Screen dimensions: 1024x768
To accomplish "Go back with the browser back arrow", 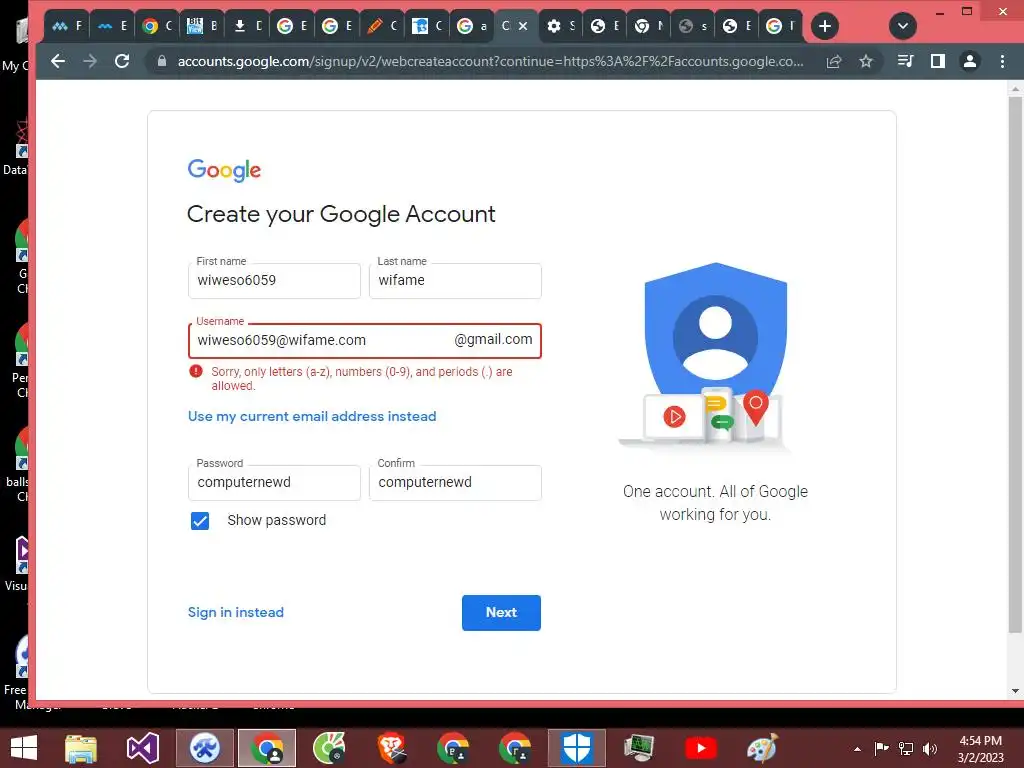I will click(x=58, y=61).
